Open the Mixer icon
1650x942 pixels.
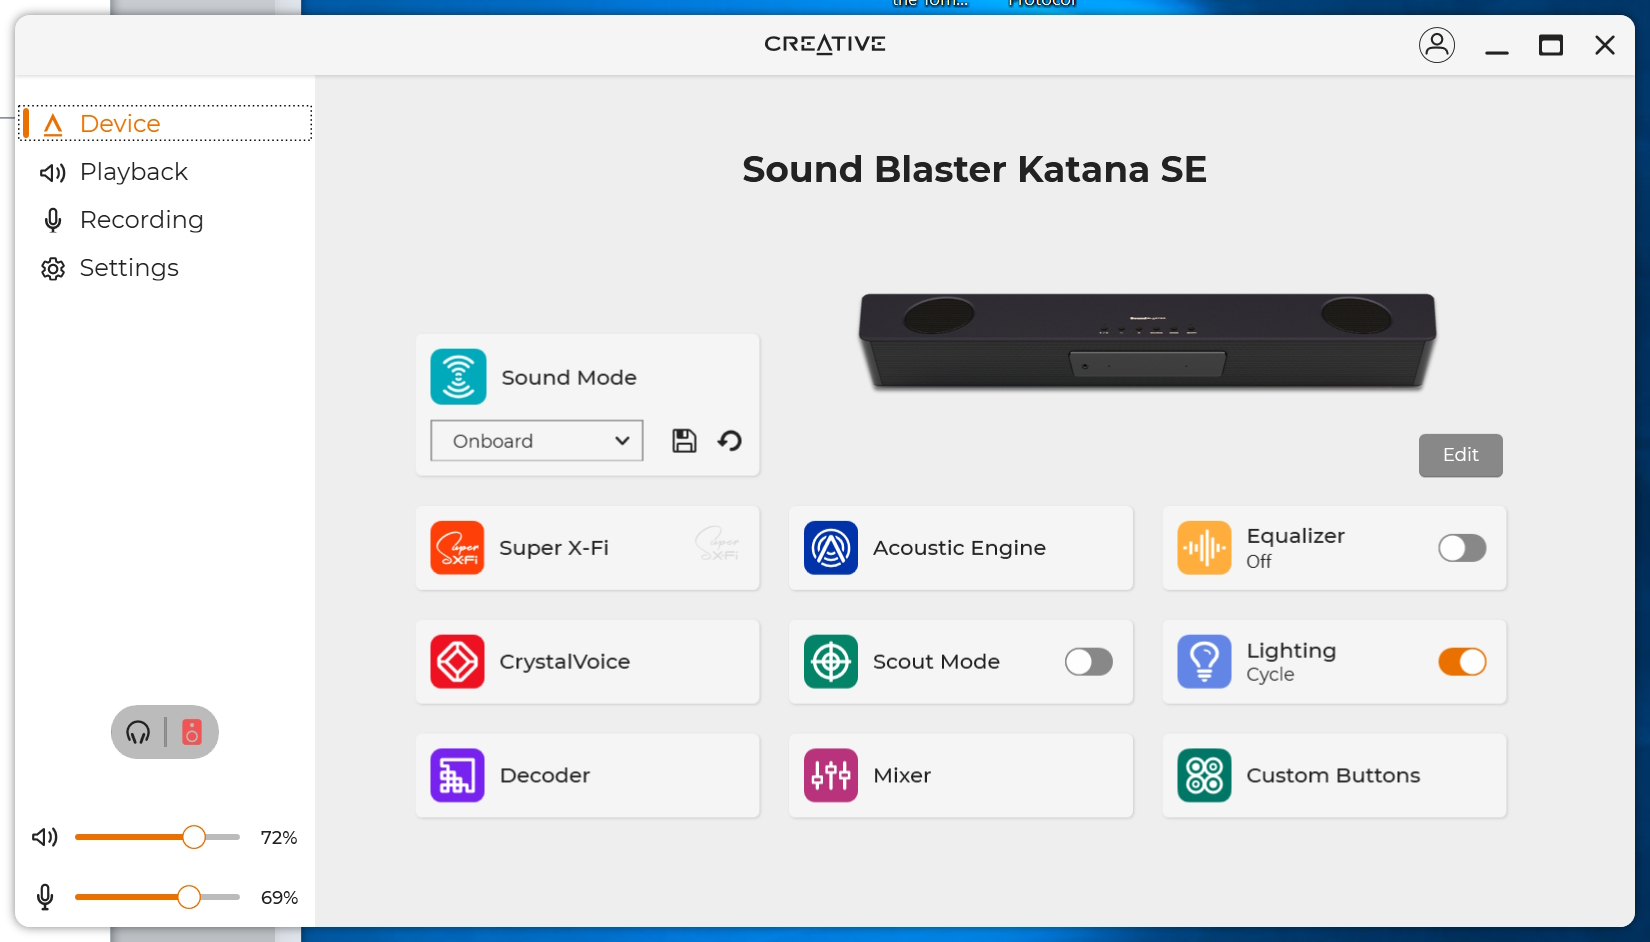(x=831, y=776)
